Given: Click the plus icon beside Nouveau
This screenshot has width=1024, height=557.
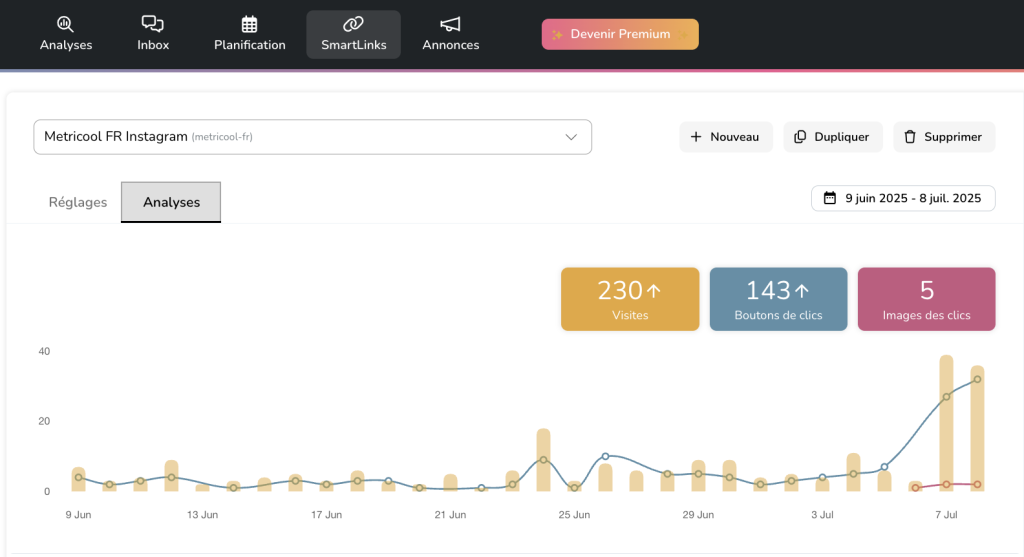Looking at the screenshot, I should point(696,137).
